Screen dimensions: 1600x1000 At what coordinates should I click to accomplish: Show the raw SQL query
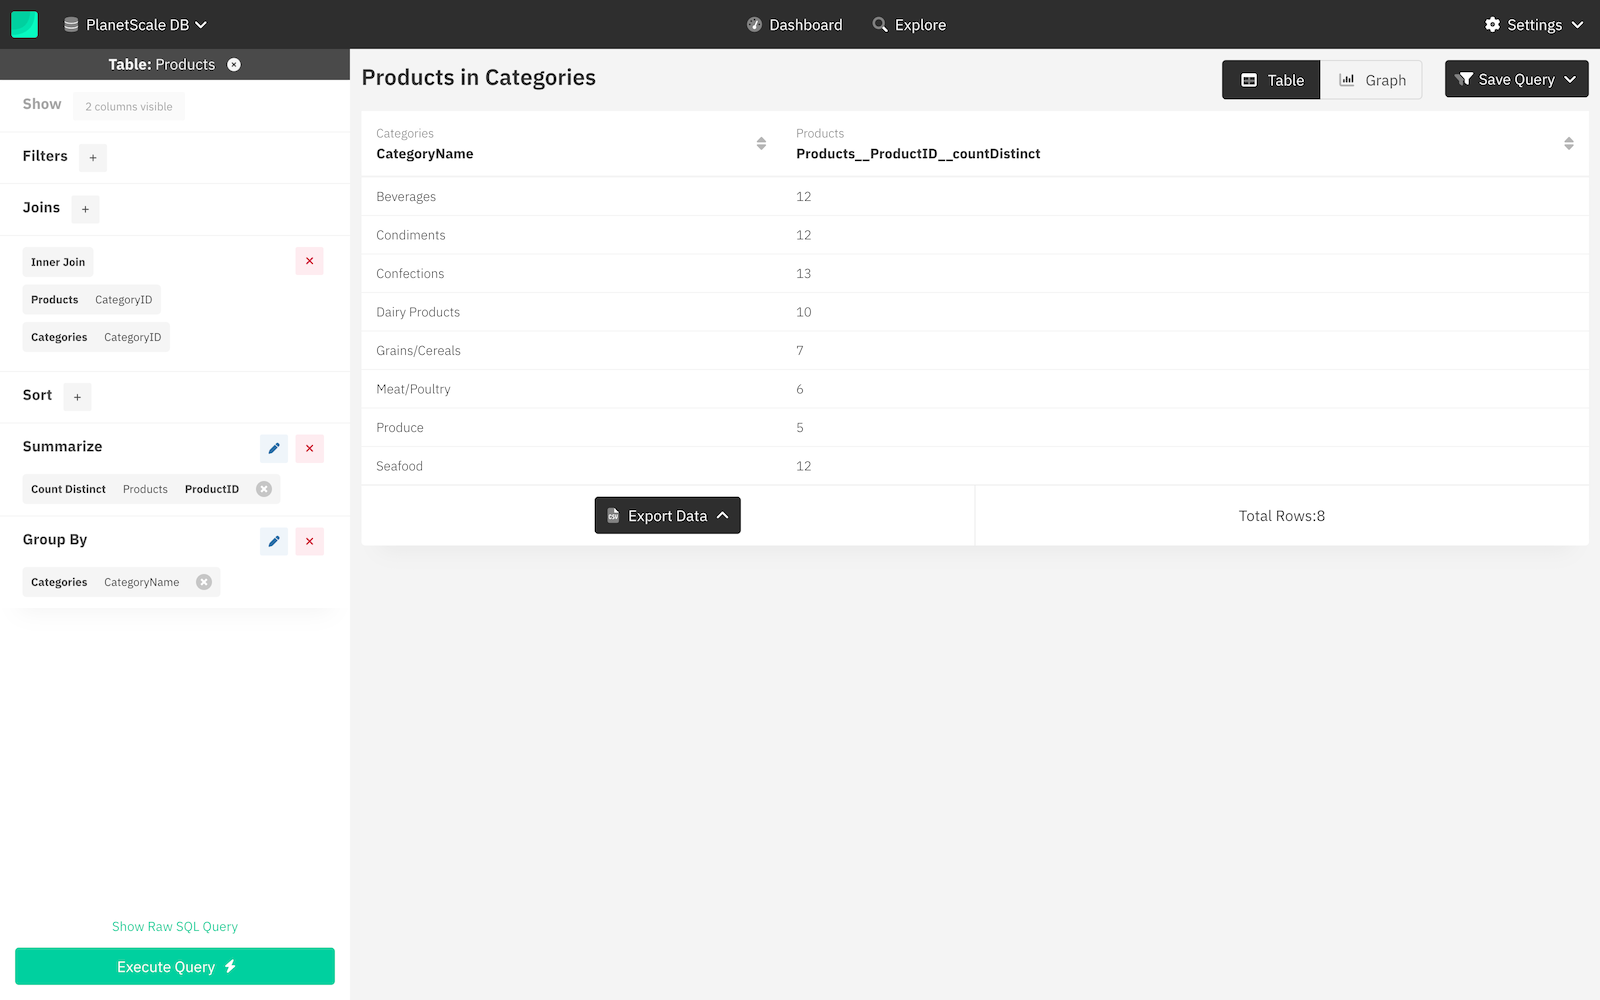tap(174, 926)
